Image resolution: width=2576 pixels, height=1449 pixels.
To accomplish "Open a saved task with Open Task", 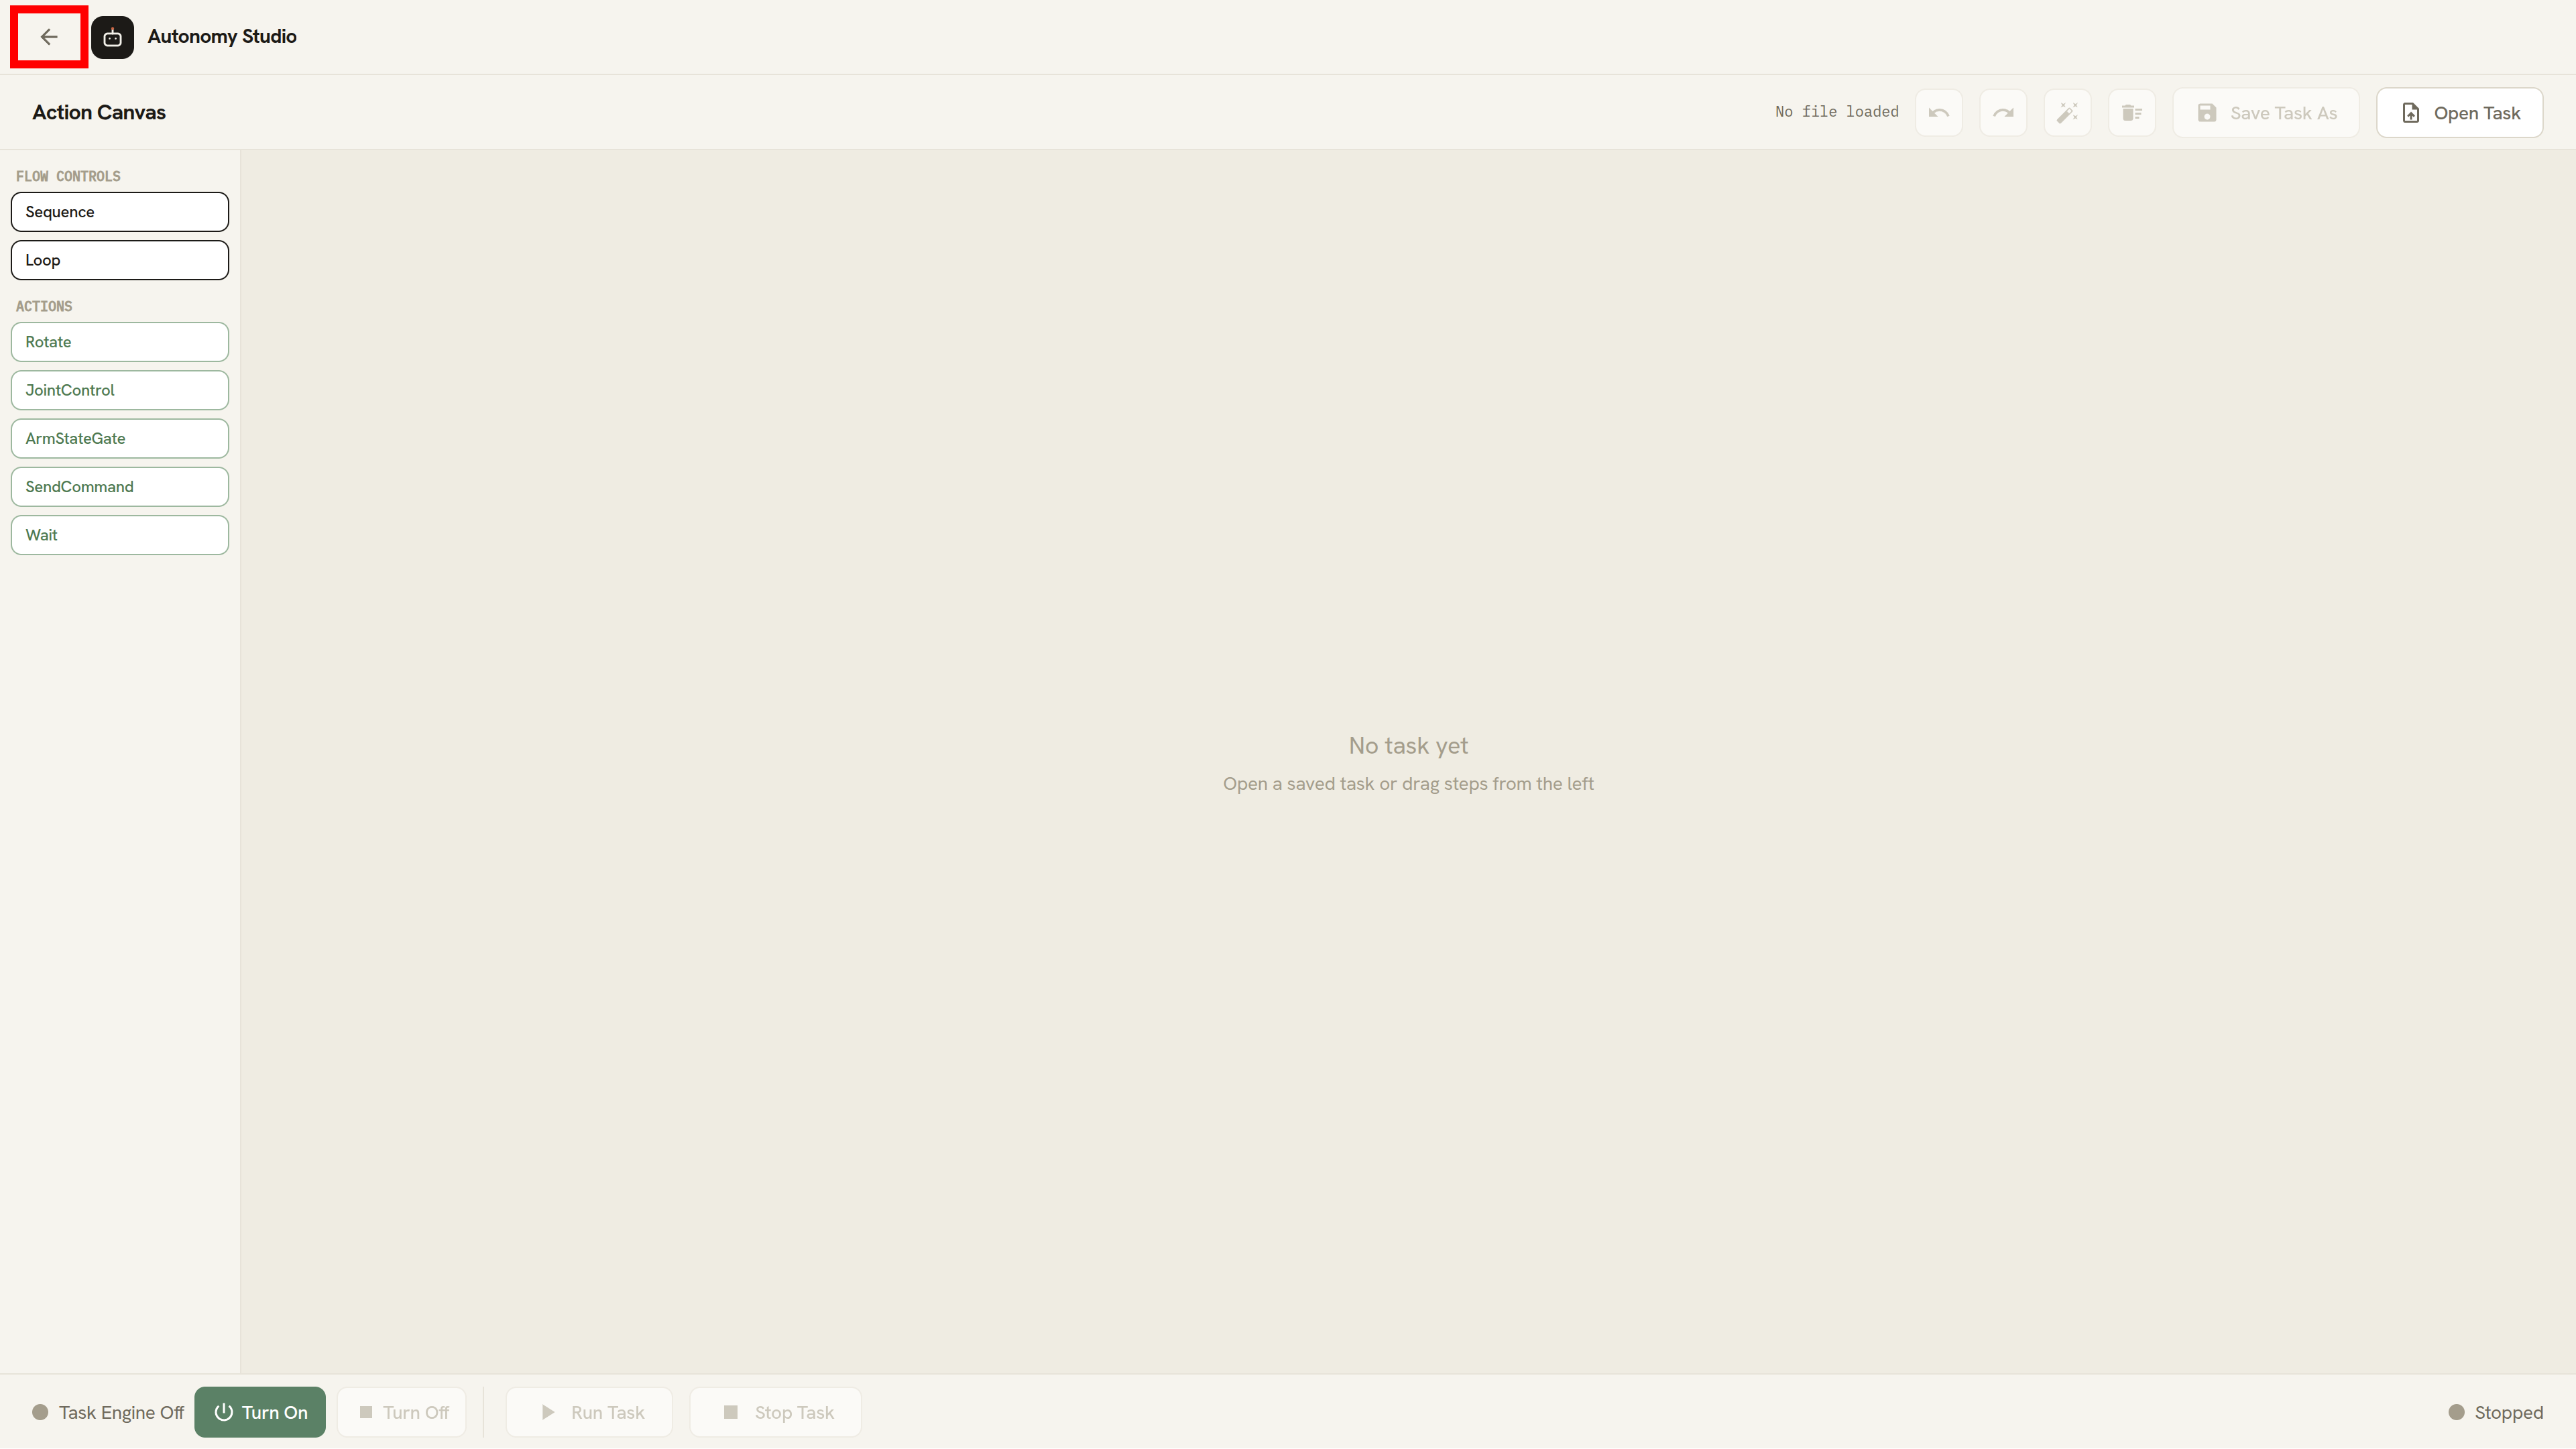I will coord(2460,113).
